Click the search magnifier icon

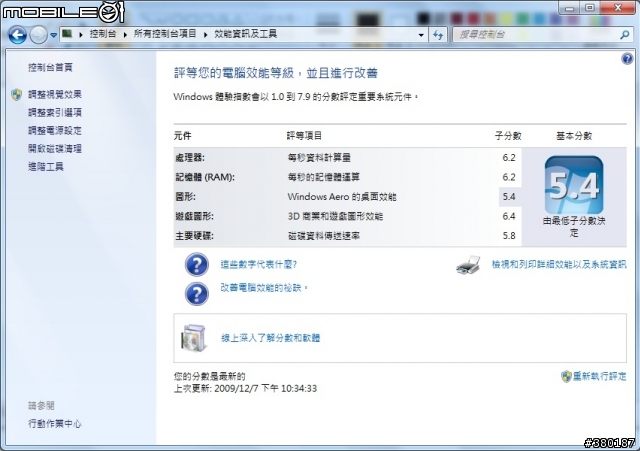click(x=624, y=35)
